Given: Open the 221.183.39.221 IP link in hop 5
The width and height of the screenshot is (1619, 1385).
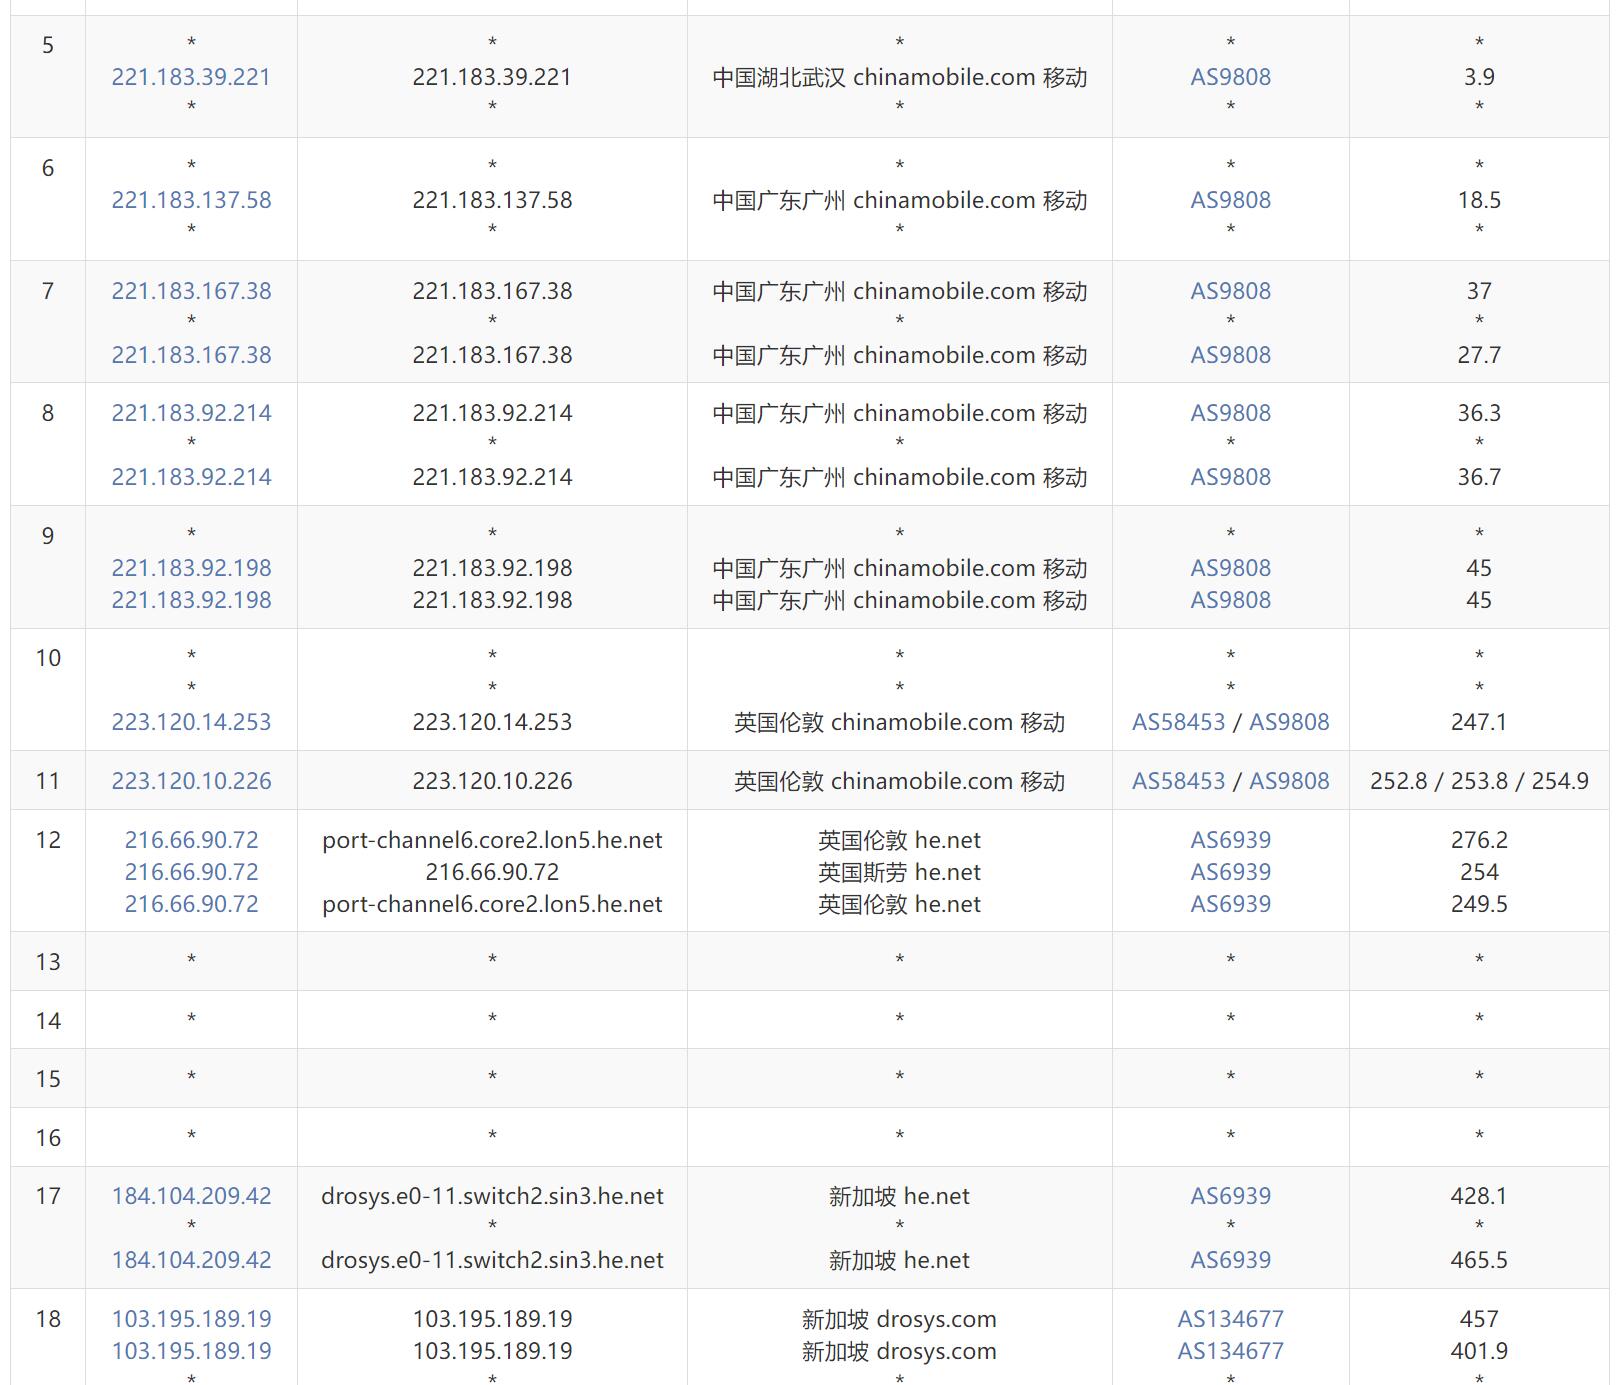Looking at the screenshot, I should pyautogui.click(x=191, y=77).
